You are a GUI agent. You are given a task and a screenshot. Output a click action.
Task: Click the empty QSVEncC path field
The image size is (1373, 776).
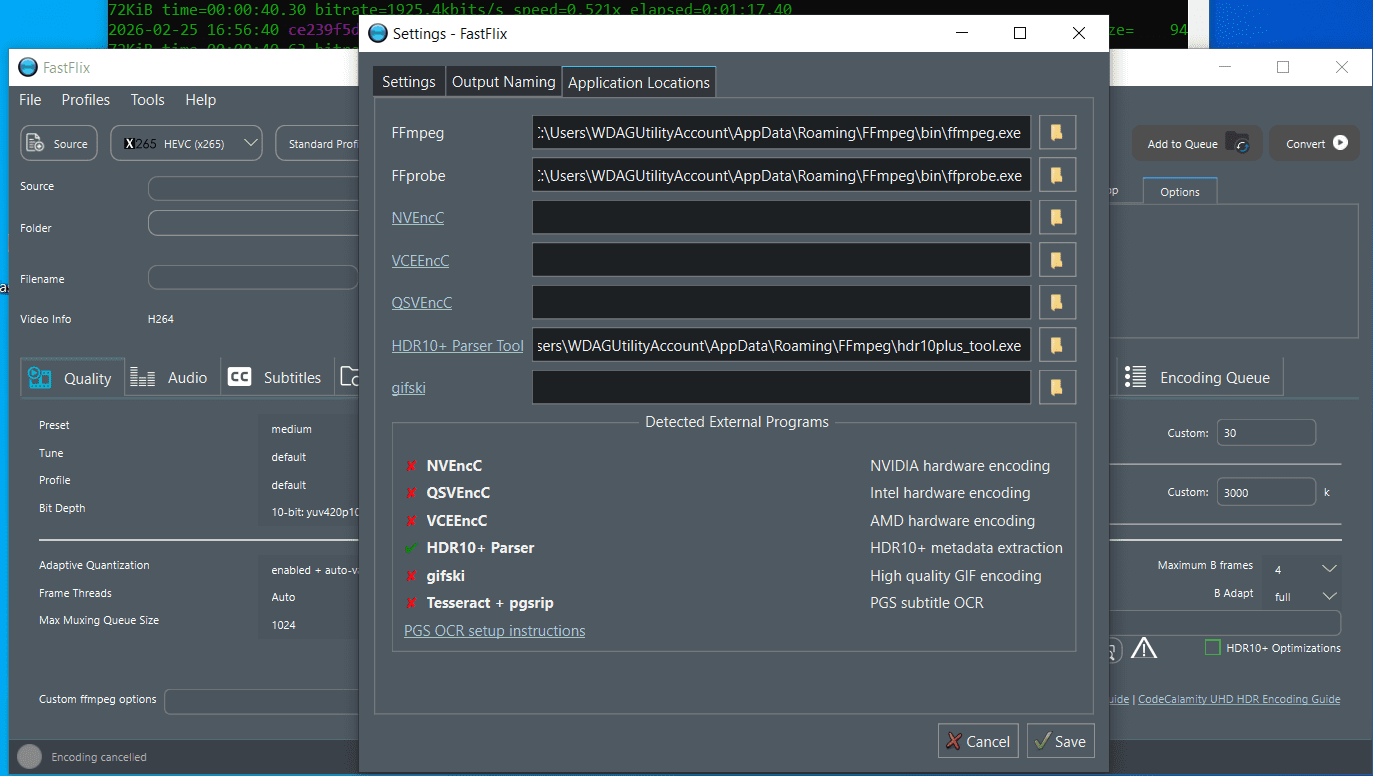(x=781, y=302)
